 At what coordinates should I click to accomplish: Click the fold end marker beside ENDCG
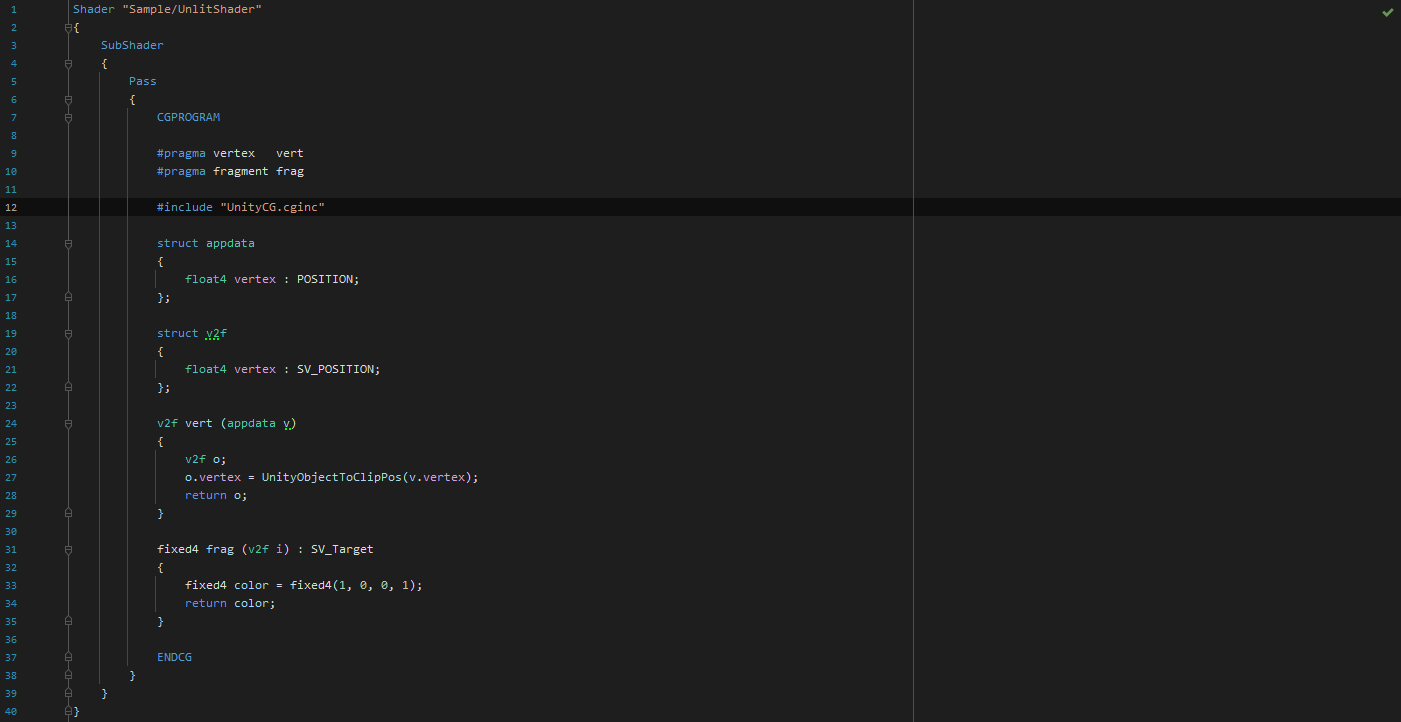pos(68,657)
